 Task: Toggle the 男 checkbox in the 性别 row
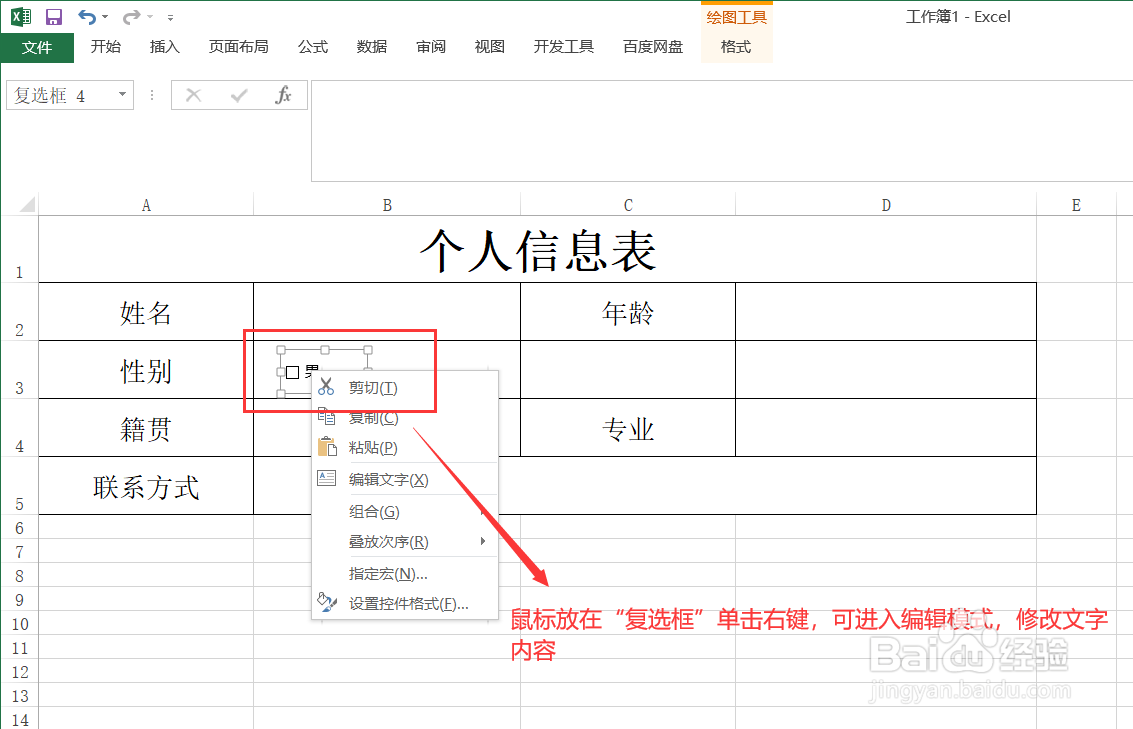point(293,373)
